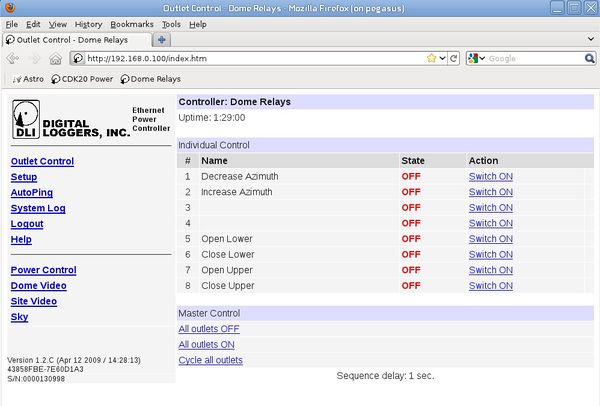This screenshot has width=600, height=406.
Task: Bookmark this page with the star icon
Action: tap(431, 58)
